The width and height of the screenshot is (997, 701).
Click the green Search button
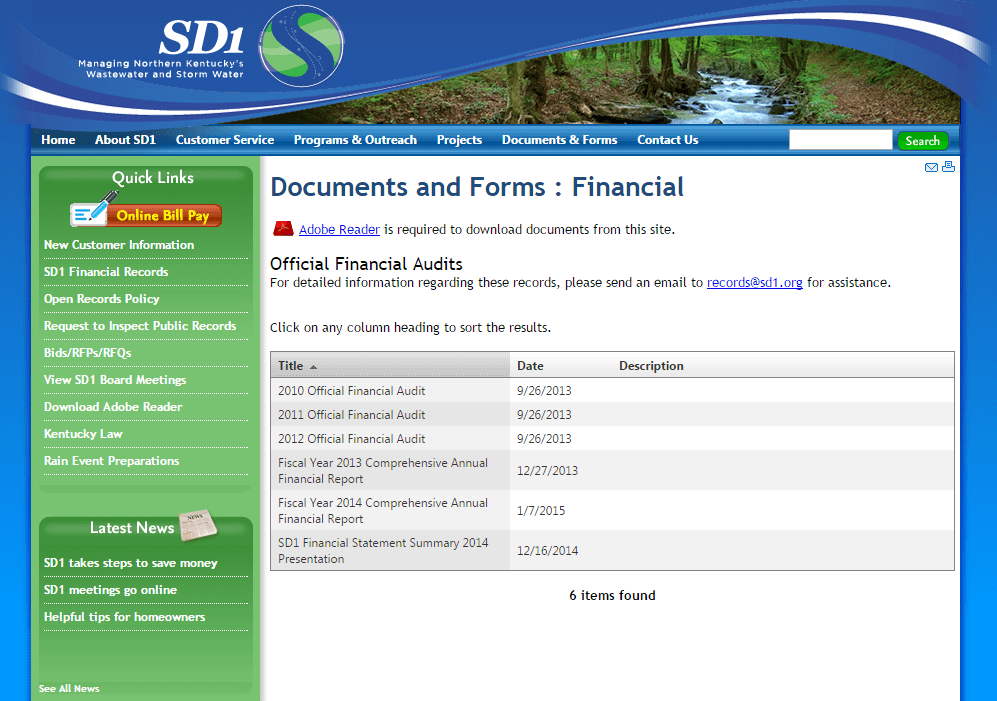click(923, 141)
